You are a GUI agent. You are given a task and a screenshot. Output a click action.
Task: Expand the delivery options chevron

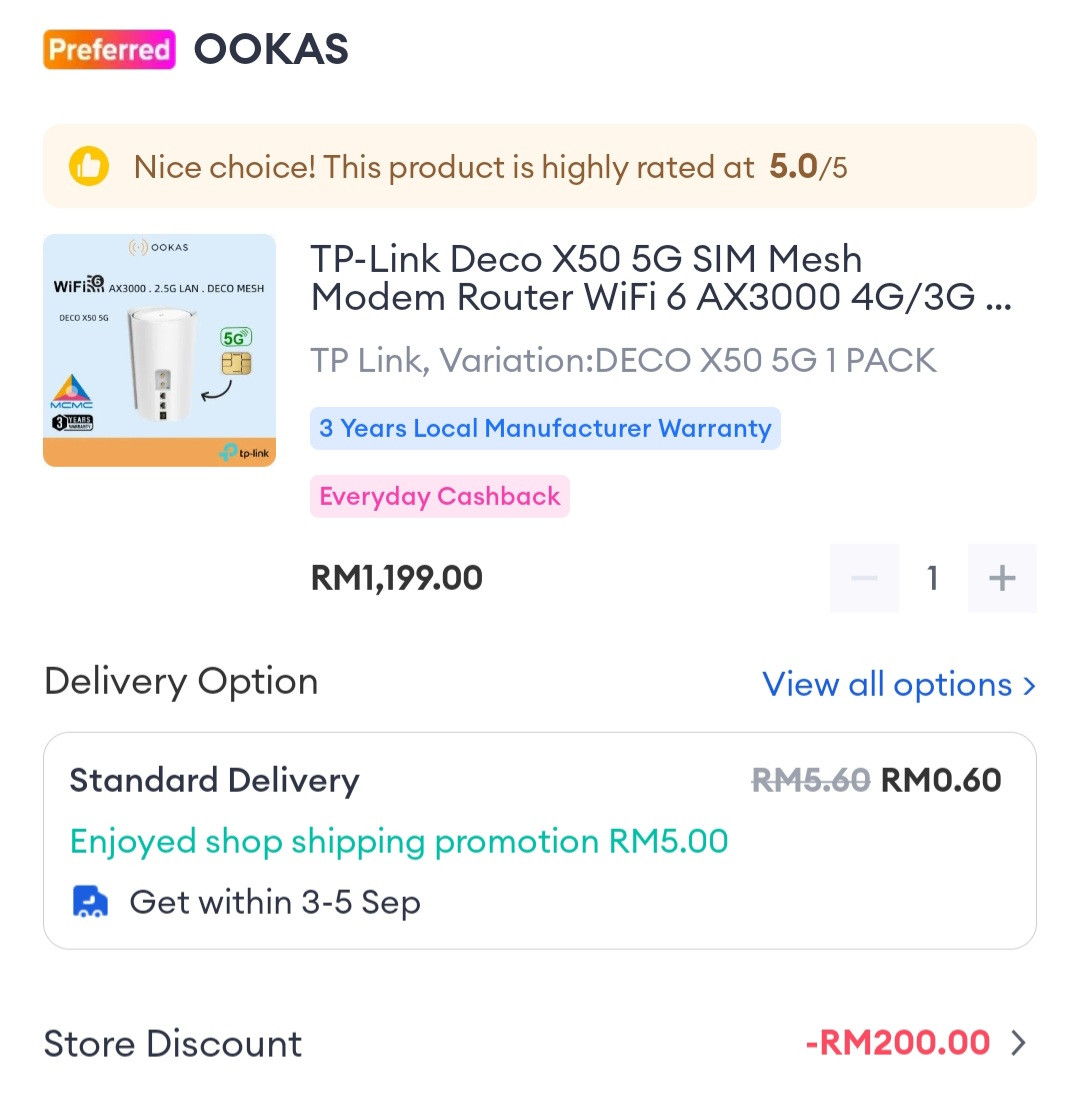pyautogui.click(x=1028, y=685)
